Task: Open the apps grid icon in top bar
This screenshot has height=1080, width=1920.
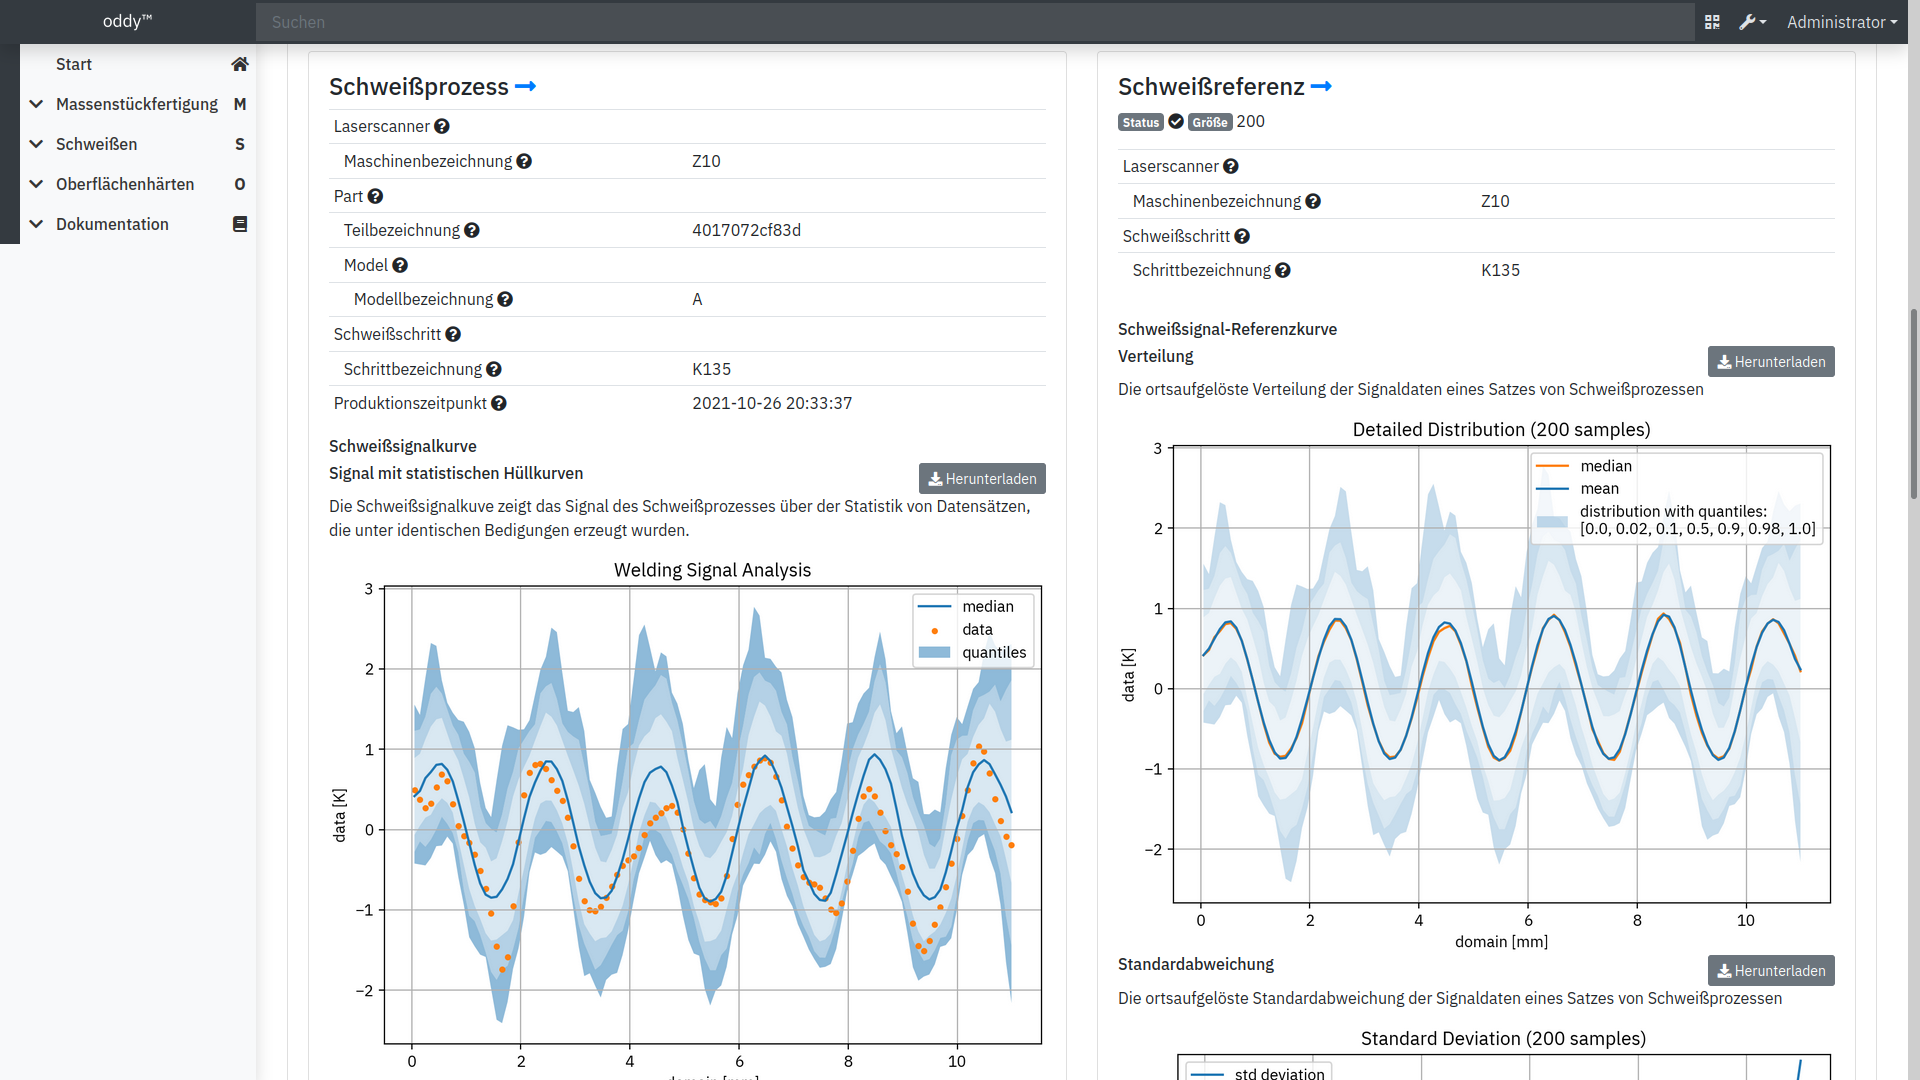Action: (1712, 21)
